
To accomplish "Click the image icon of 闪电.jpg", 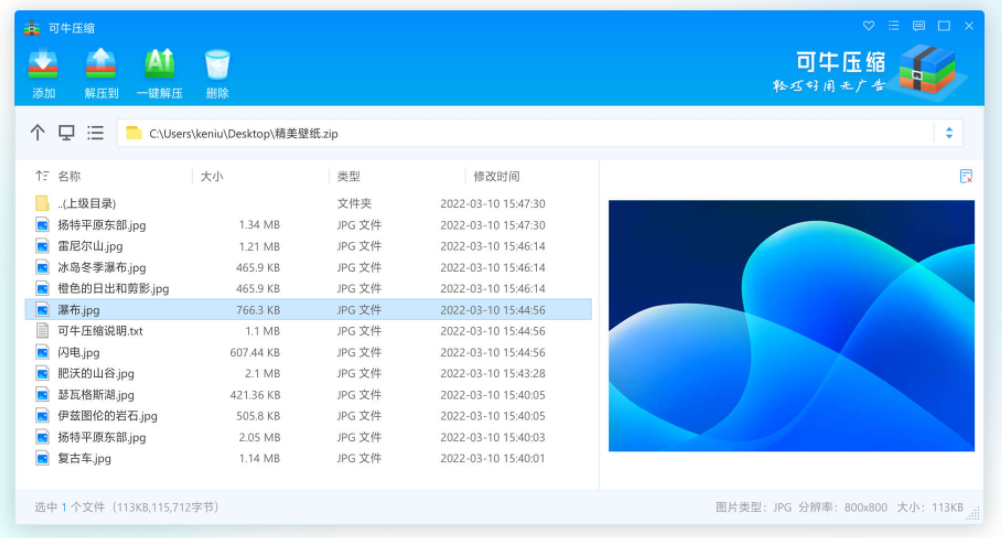I will click(42, 352).
